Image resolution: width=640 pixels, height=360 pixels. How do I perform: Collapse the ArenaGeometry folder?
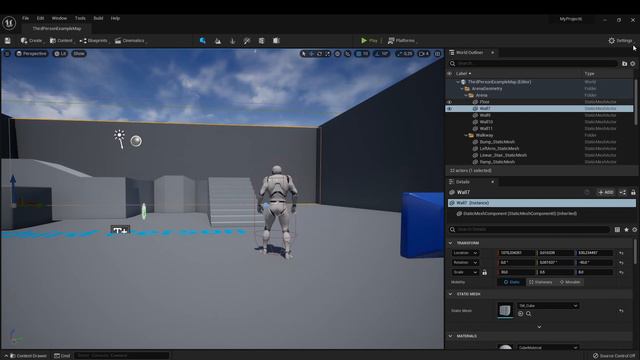click(462, 89)
